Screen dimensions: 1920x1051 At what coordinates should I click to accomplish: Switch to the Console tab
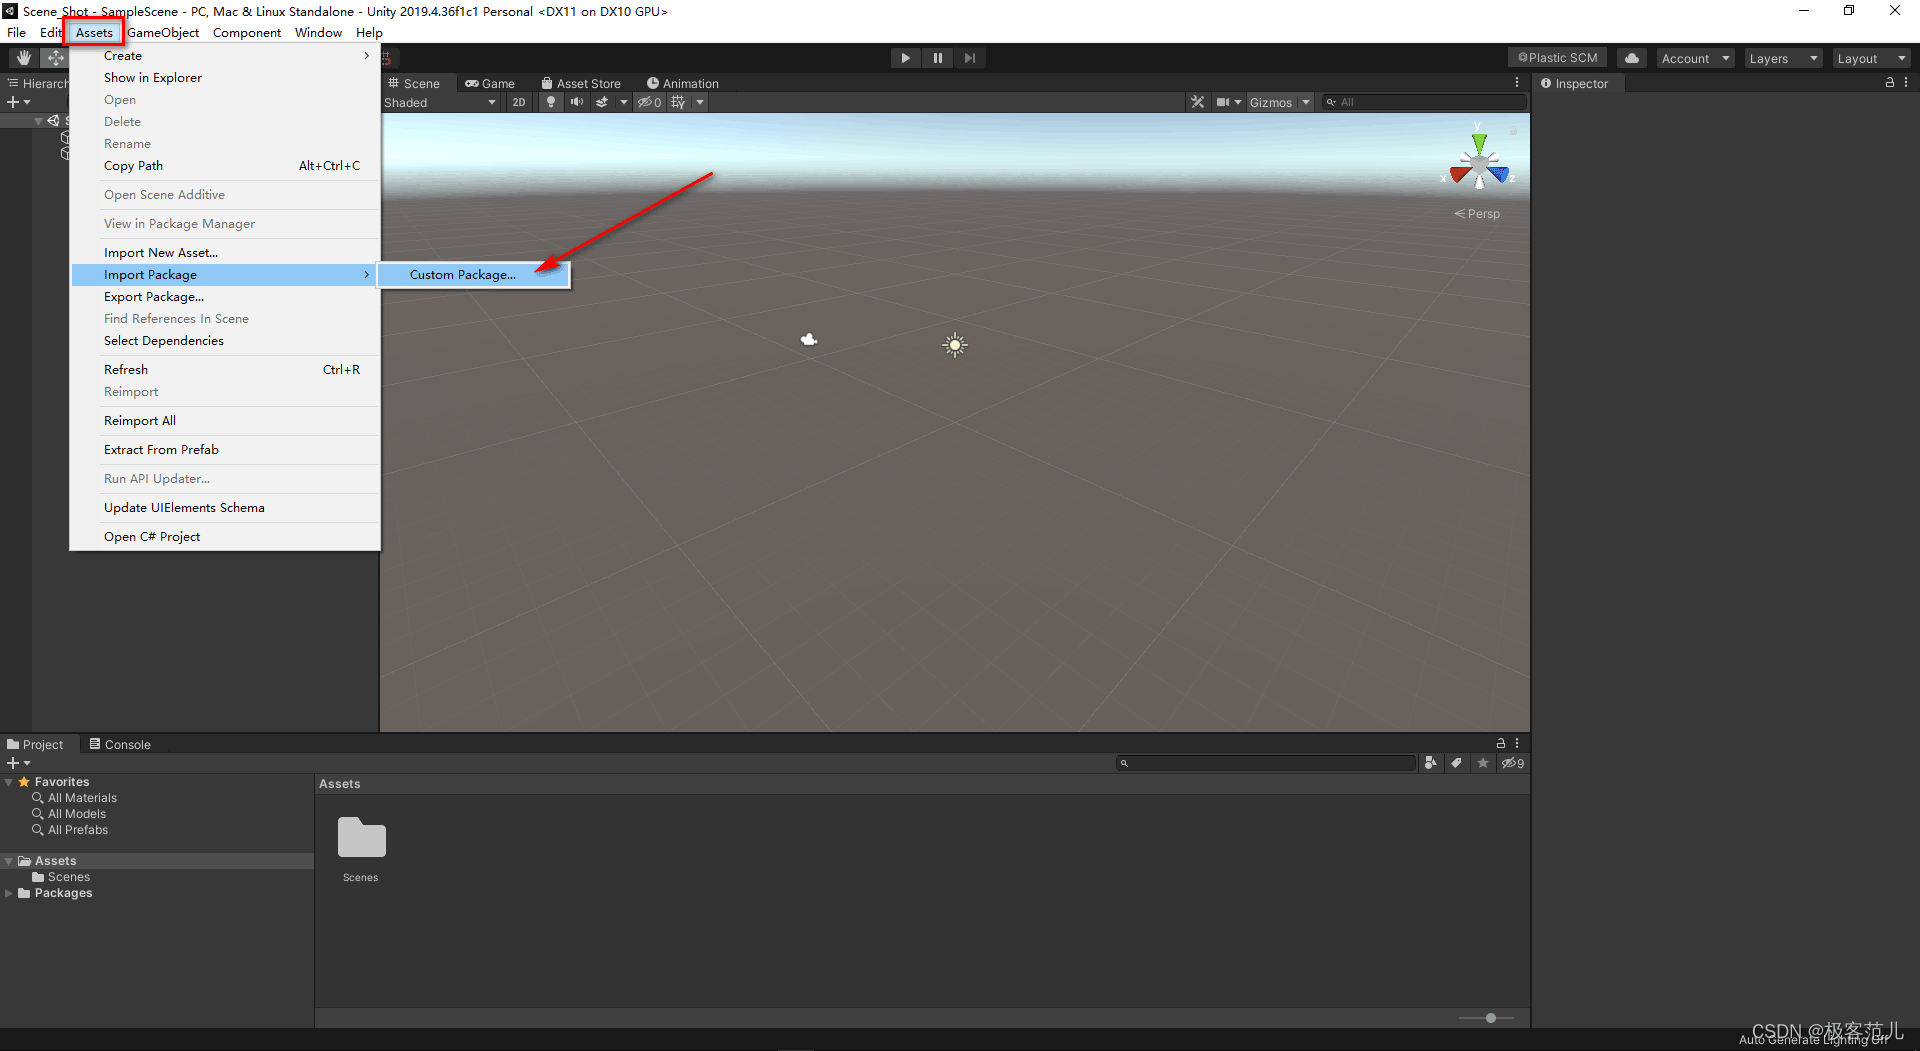120,744
